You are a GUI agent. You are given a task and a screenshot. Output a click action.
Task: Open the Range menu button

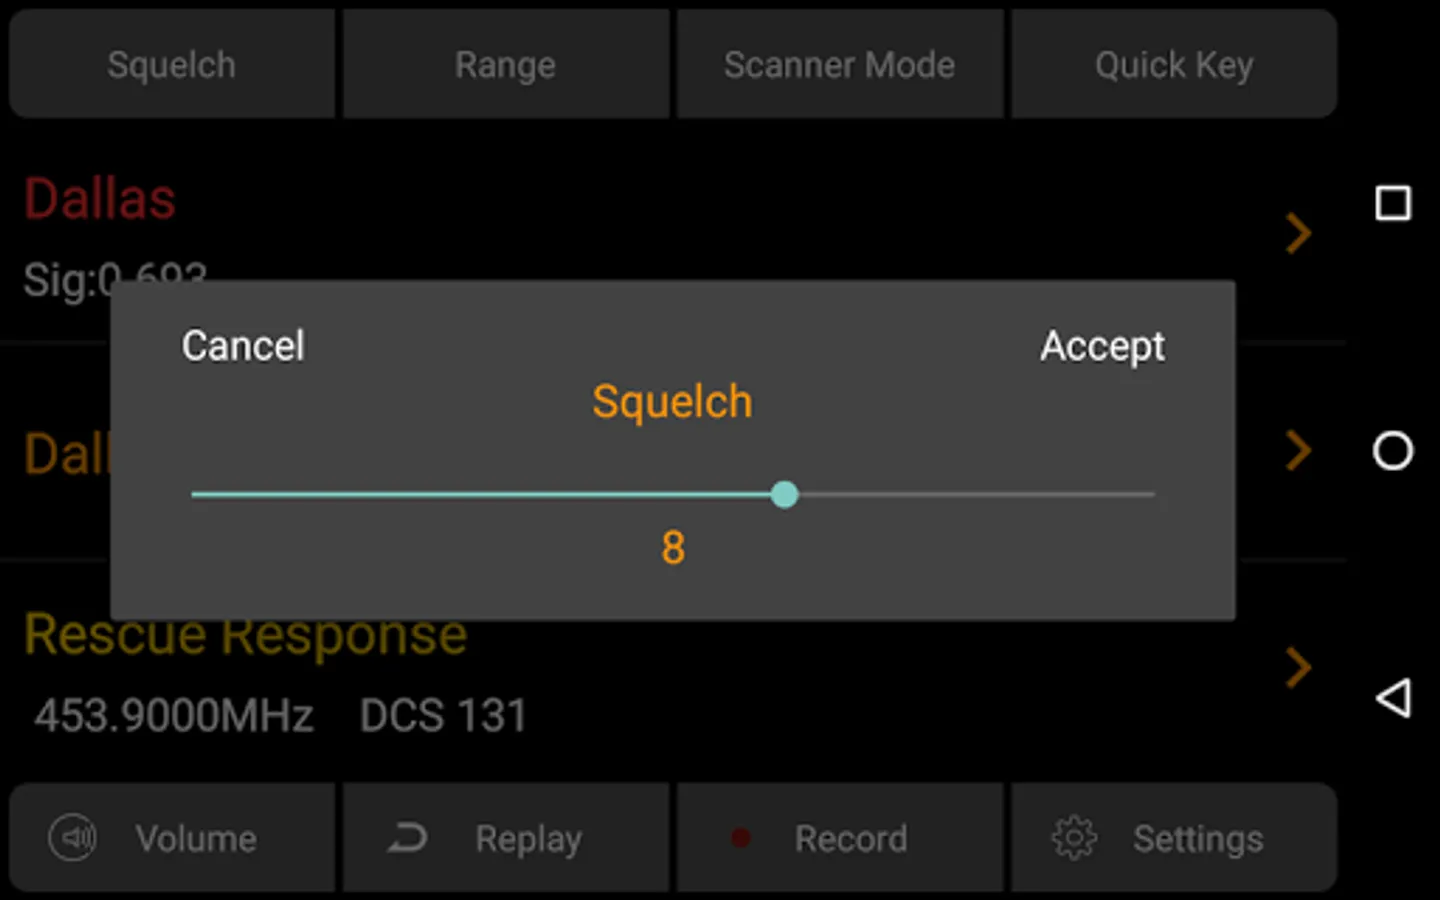tap(505, 65)
